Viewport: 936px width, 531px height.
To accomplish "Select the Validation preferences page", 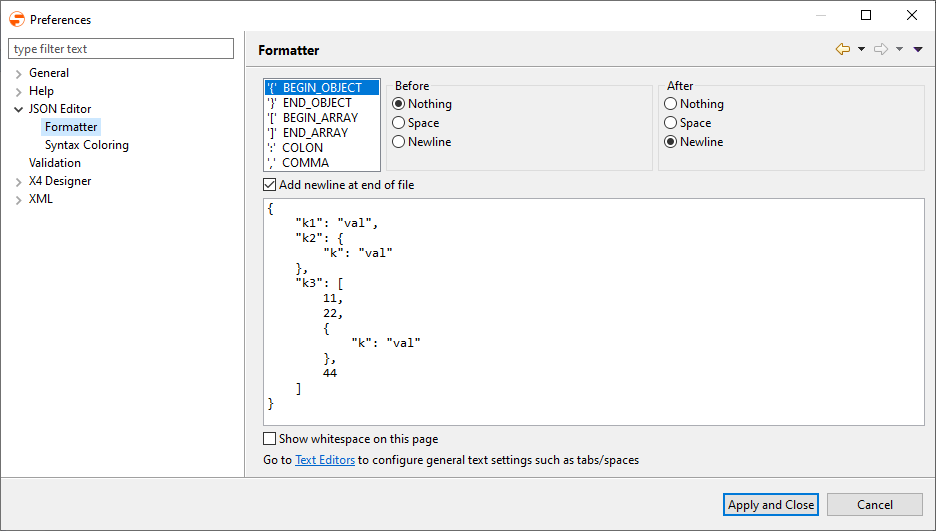I will (x=55, y=163).
